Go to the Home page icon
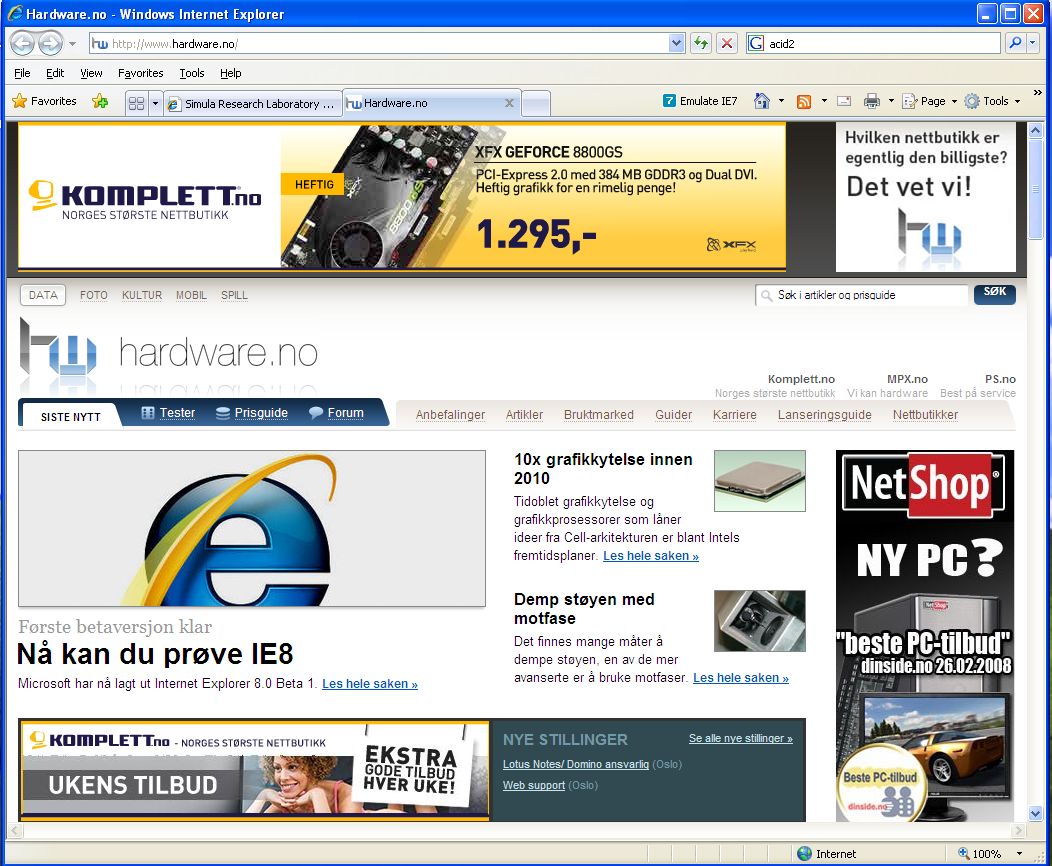1052x866 pixels. 761,101
